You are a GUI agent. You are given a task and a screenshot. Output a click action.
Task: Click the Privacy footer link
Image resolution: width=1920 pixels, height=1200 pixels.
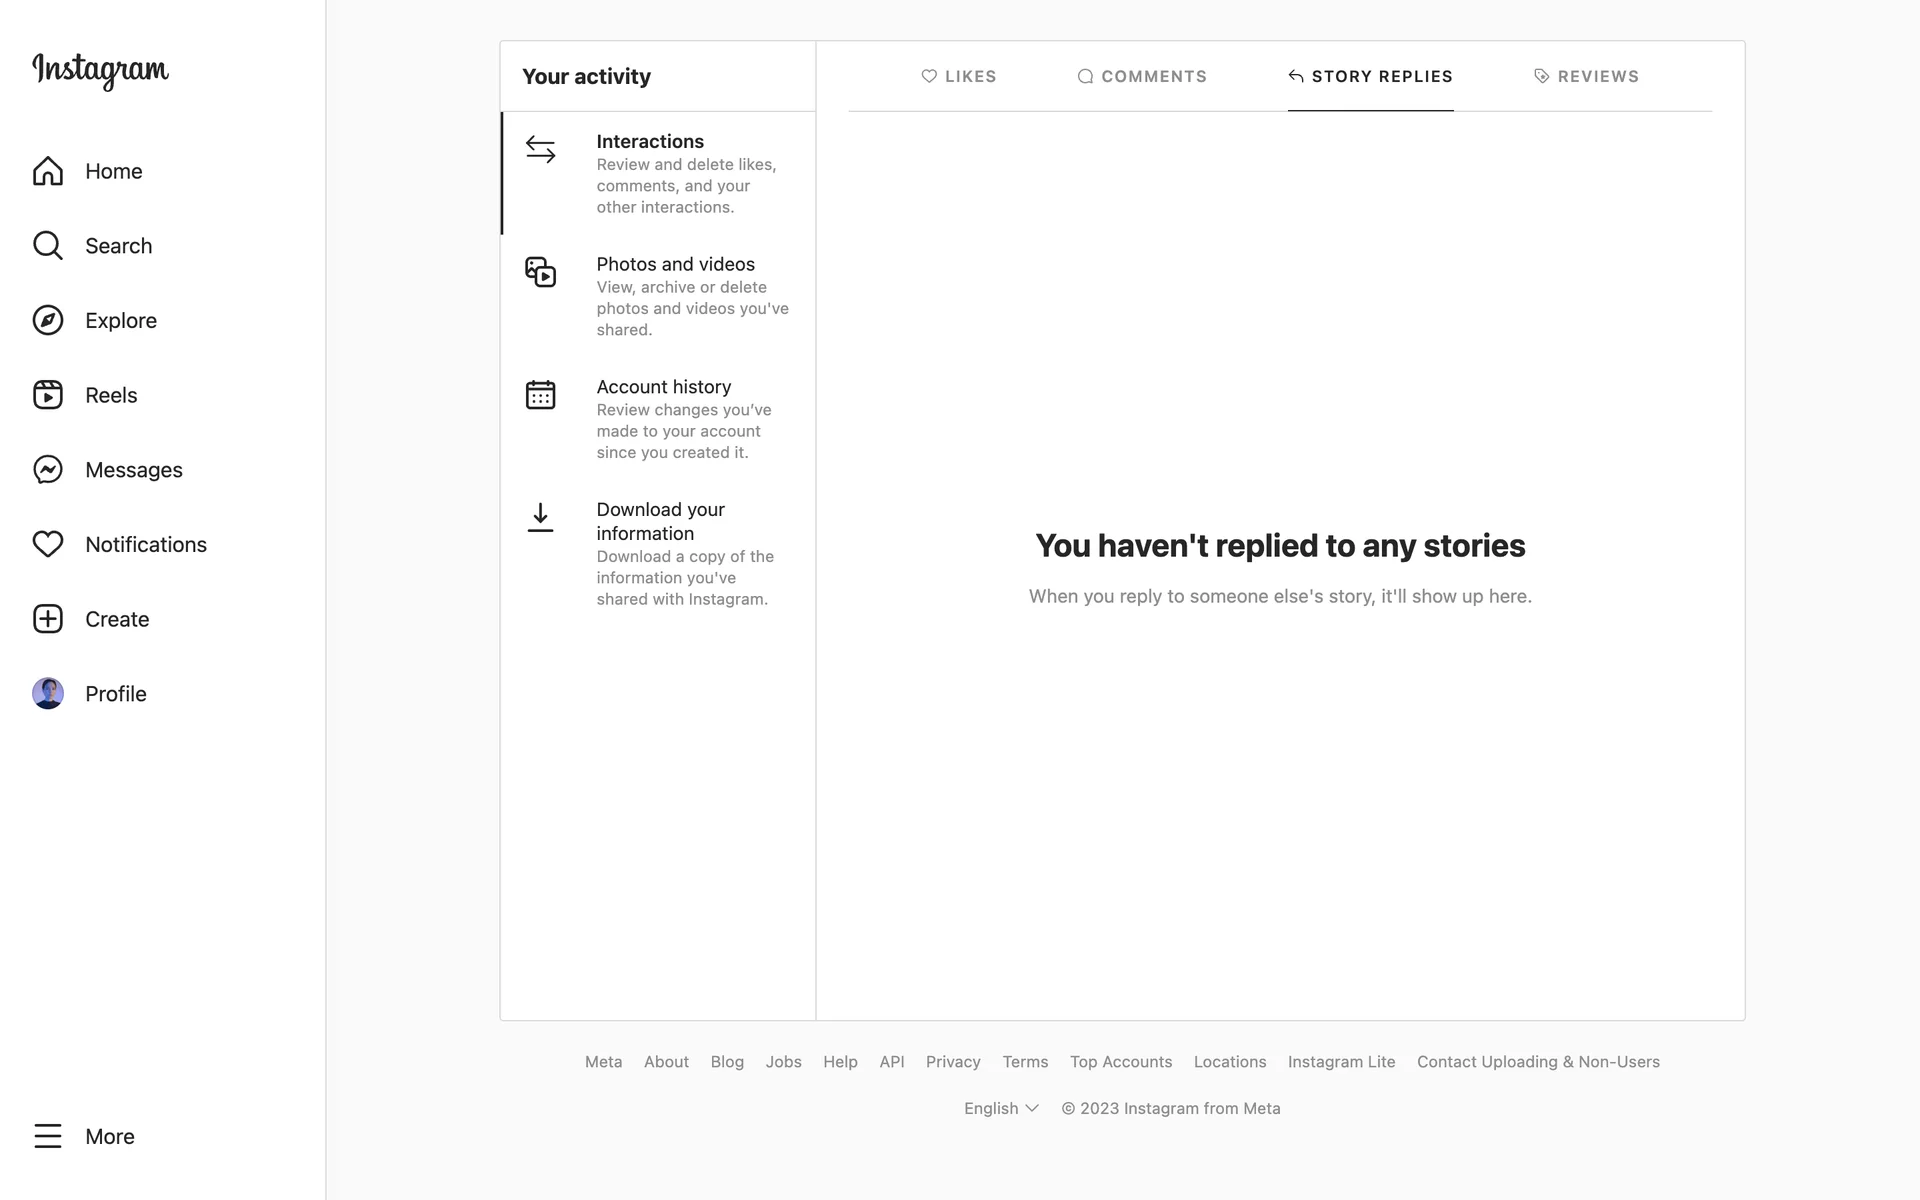(952, 1062)
